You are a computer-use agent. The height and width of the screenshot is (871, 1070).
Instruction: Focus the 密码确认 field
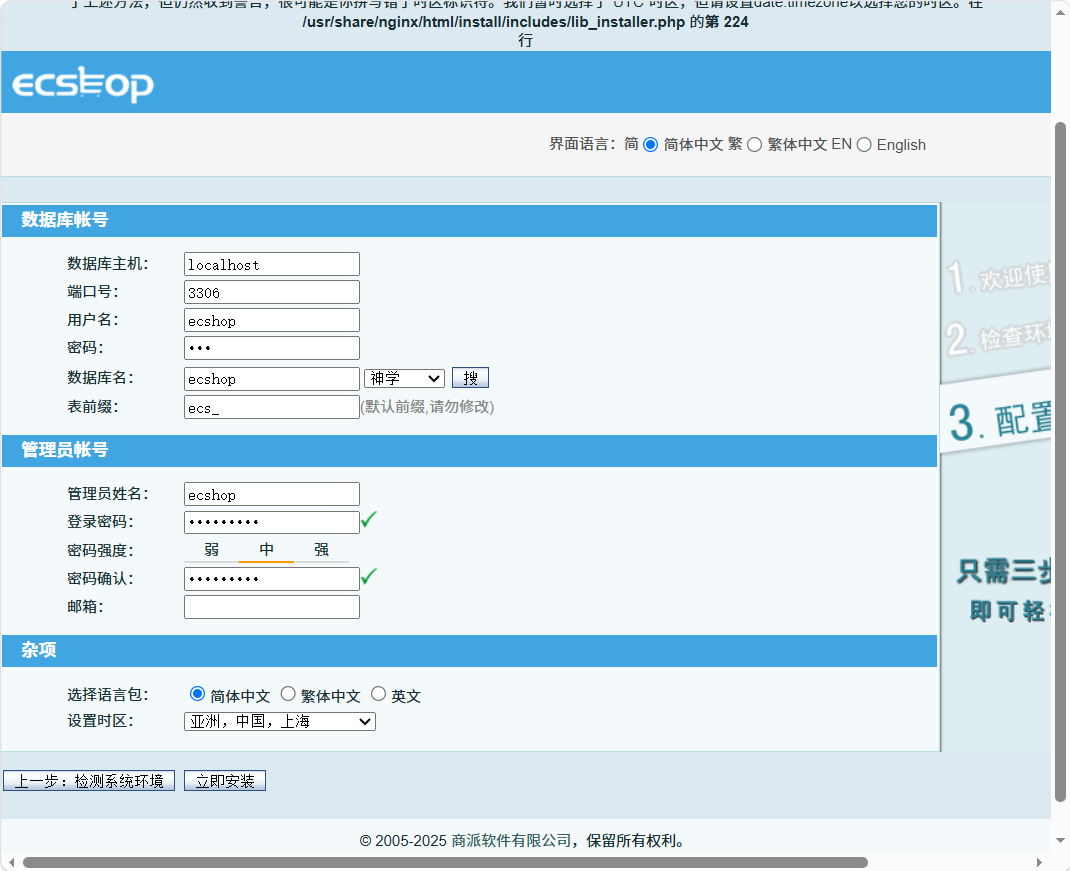[x=272, y=579]
